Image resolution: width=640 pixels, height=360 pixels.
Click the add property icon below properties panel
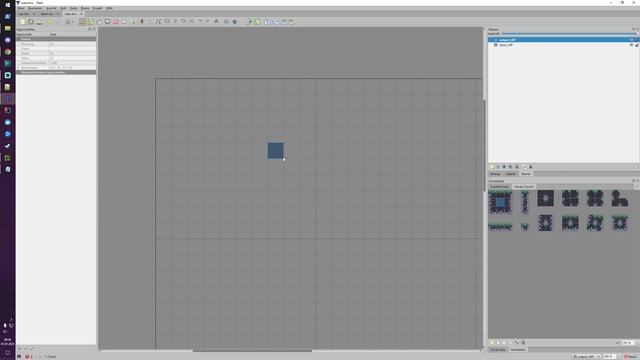pos(19,349)
